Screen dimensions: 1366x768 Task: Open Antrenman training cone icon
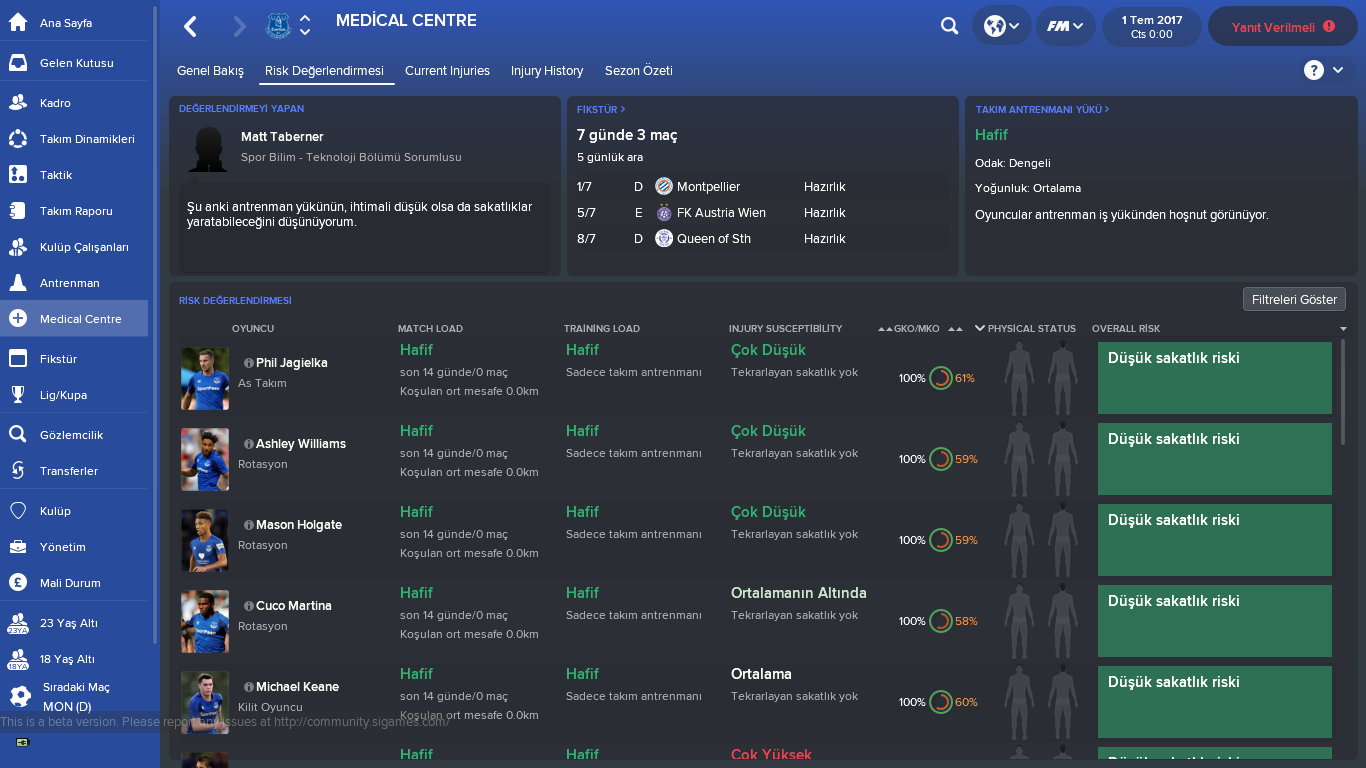point(18,283)
